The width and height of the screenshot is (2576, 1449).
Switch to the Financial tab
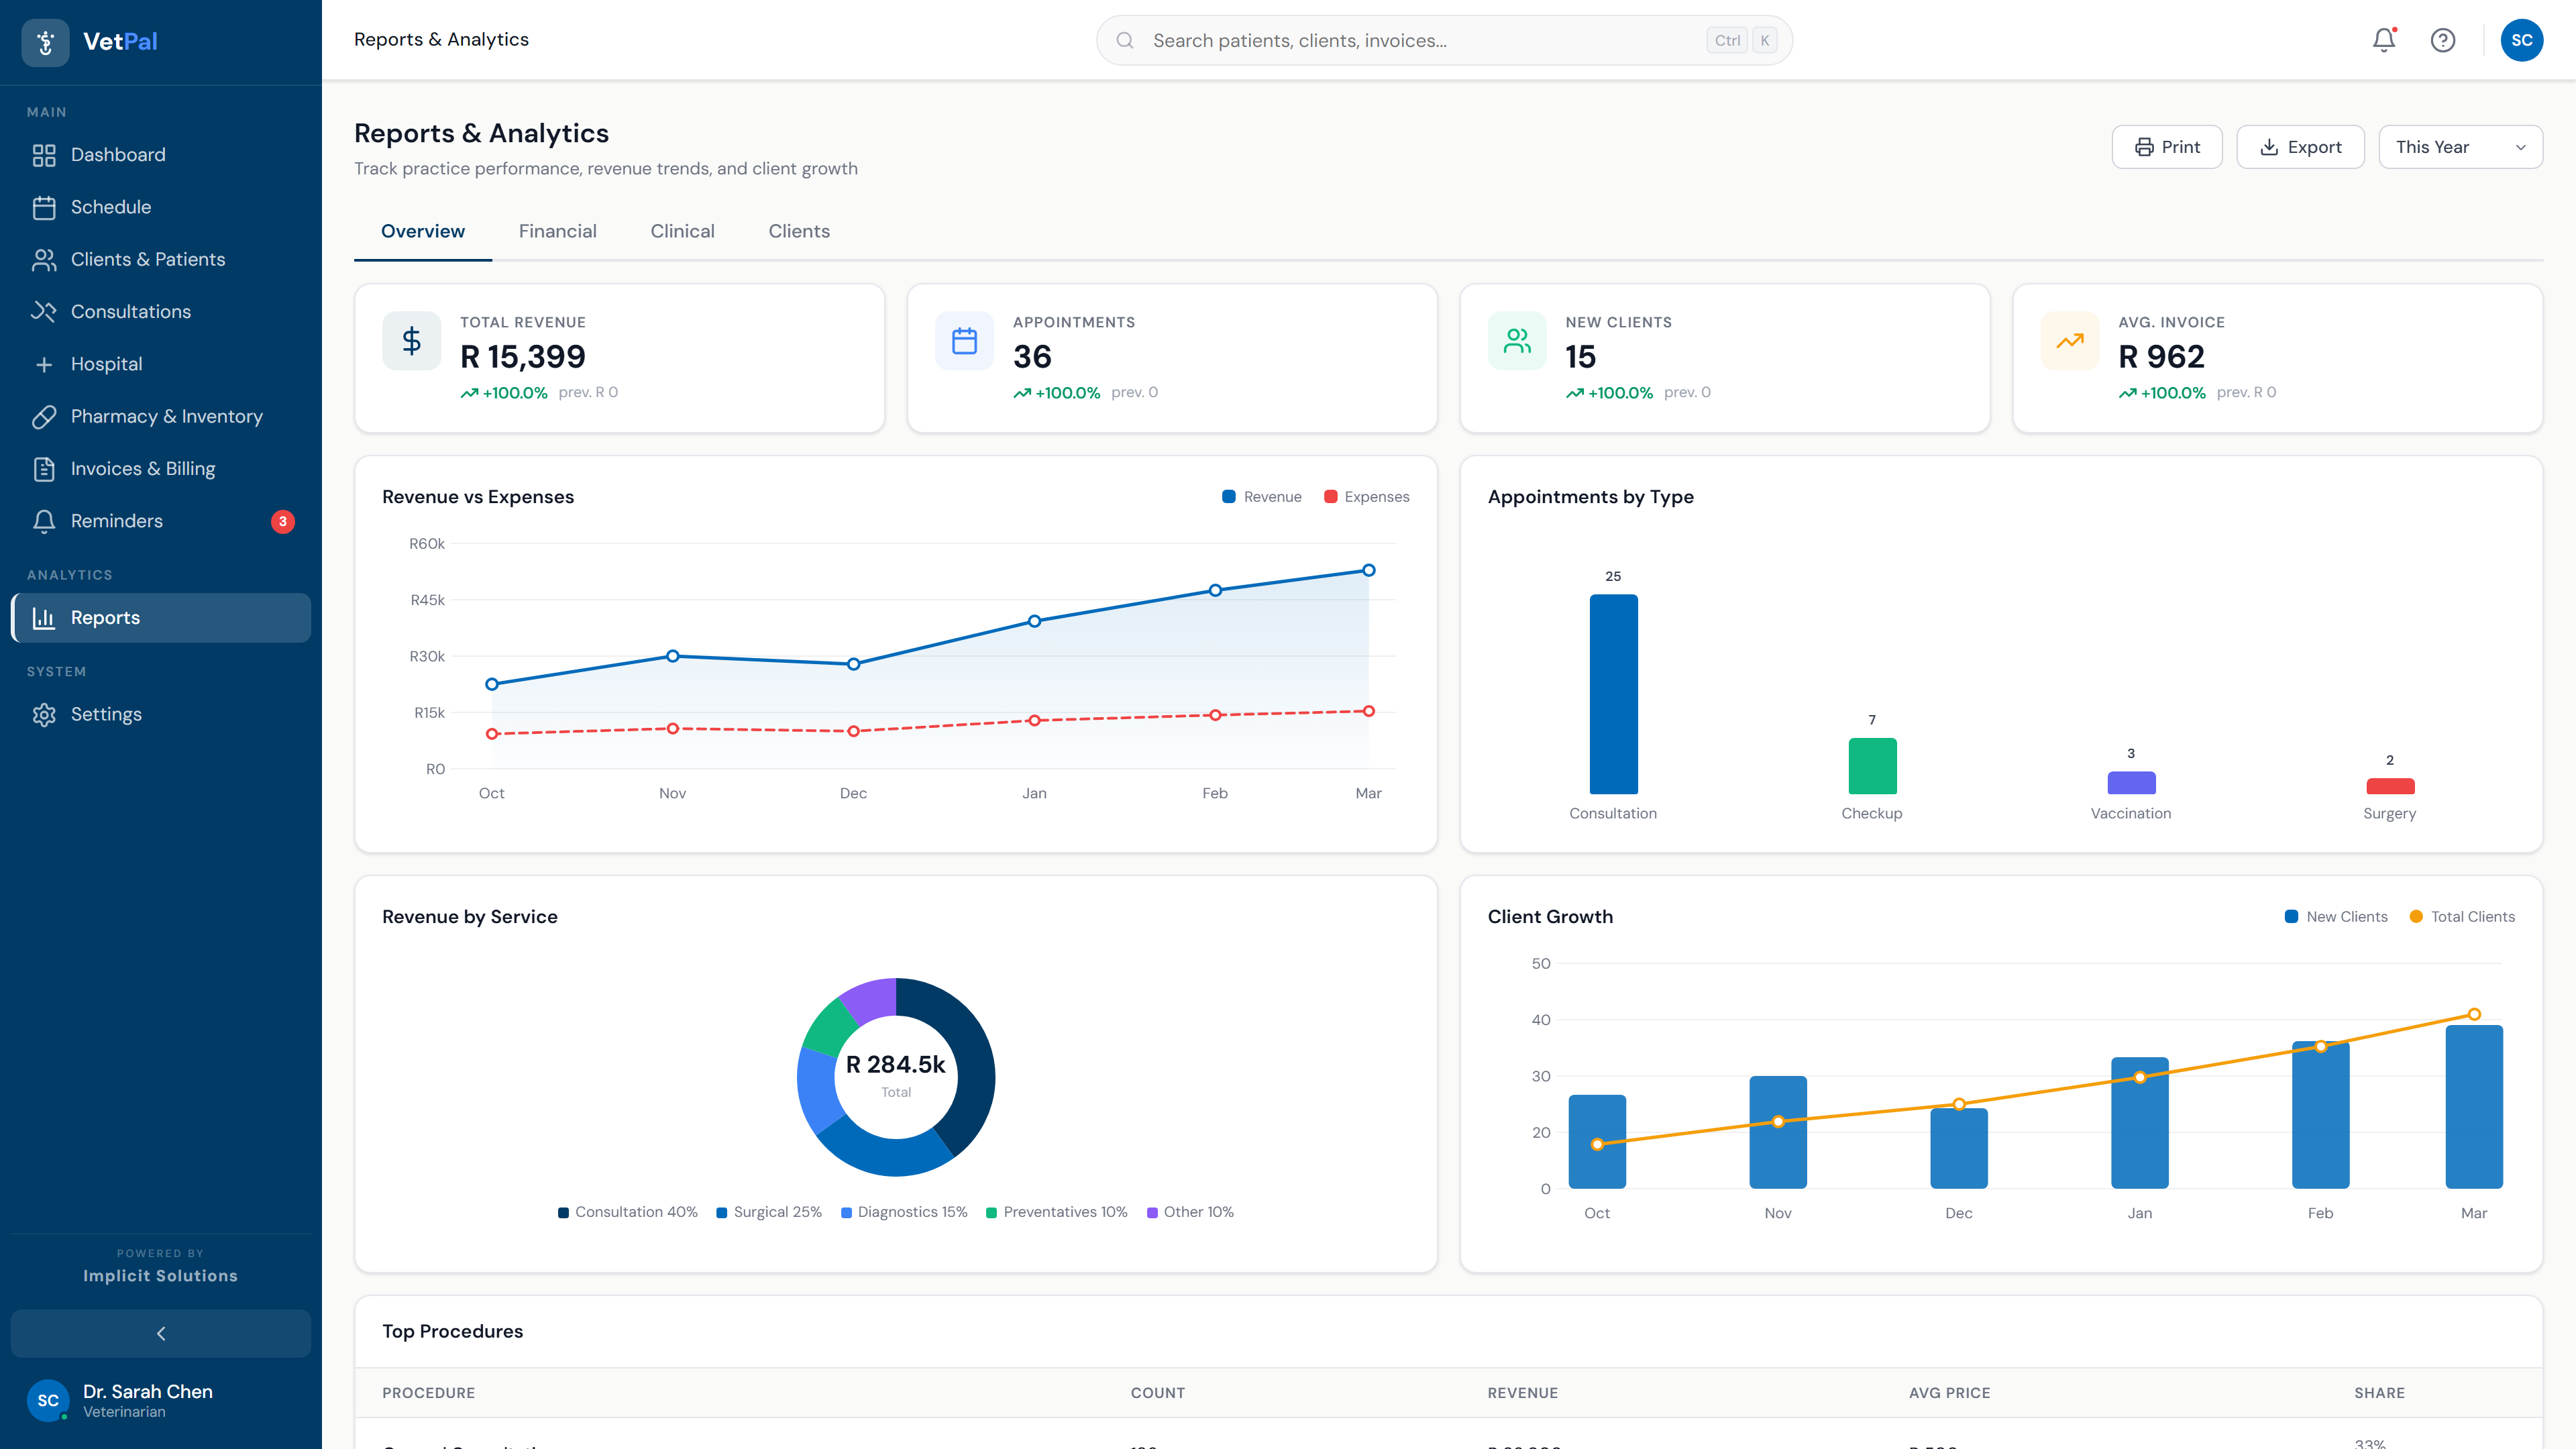[557, 231]
